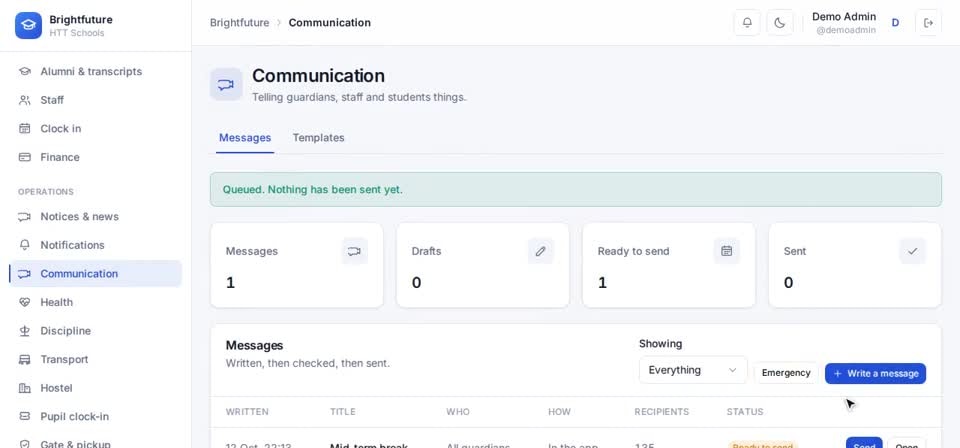Click the Clock in calendar icon
Image resolution: width=960 pixels, height=448 pixels.
click(24, 129)
